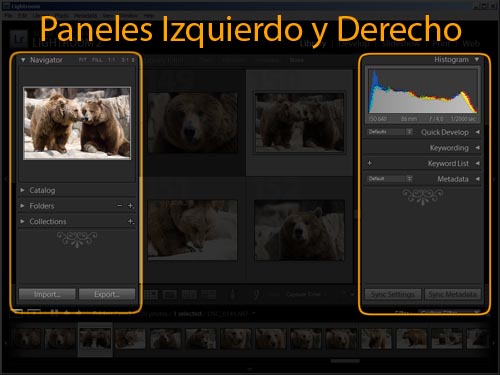The width and height of the screenshot is (500, 375).
Task: Click the filmstrip go back arrow
Action: pyautogui.click(x=67, y=313)
